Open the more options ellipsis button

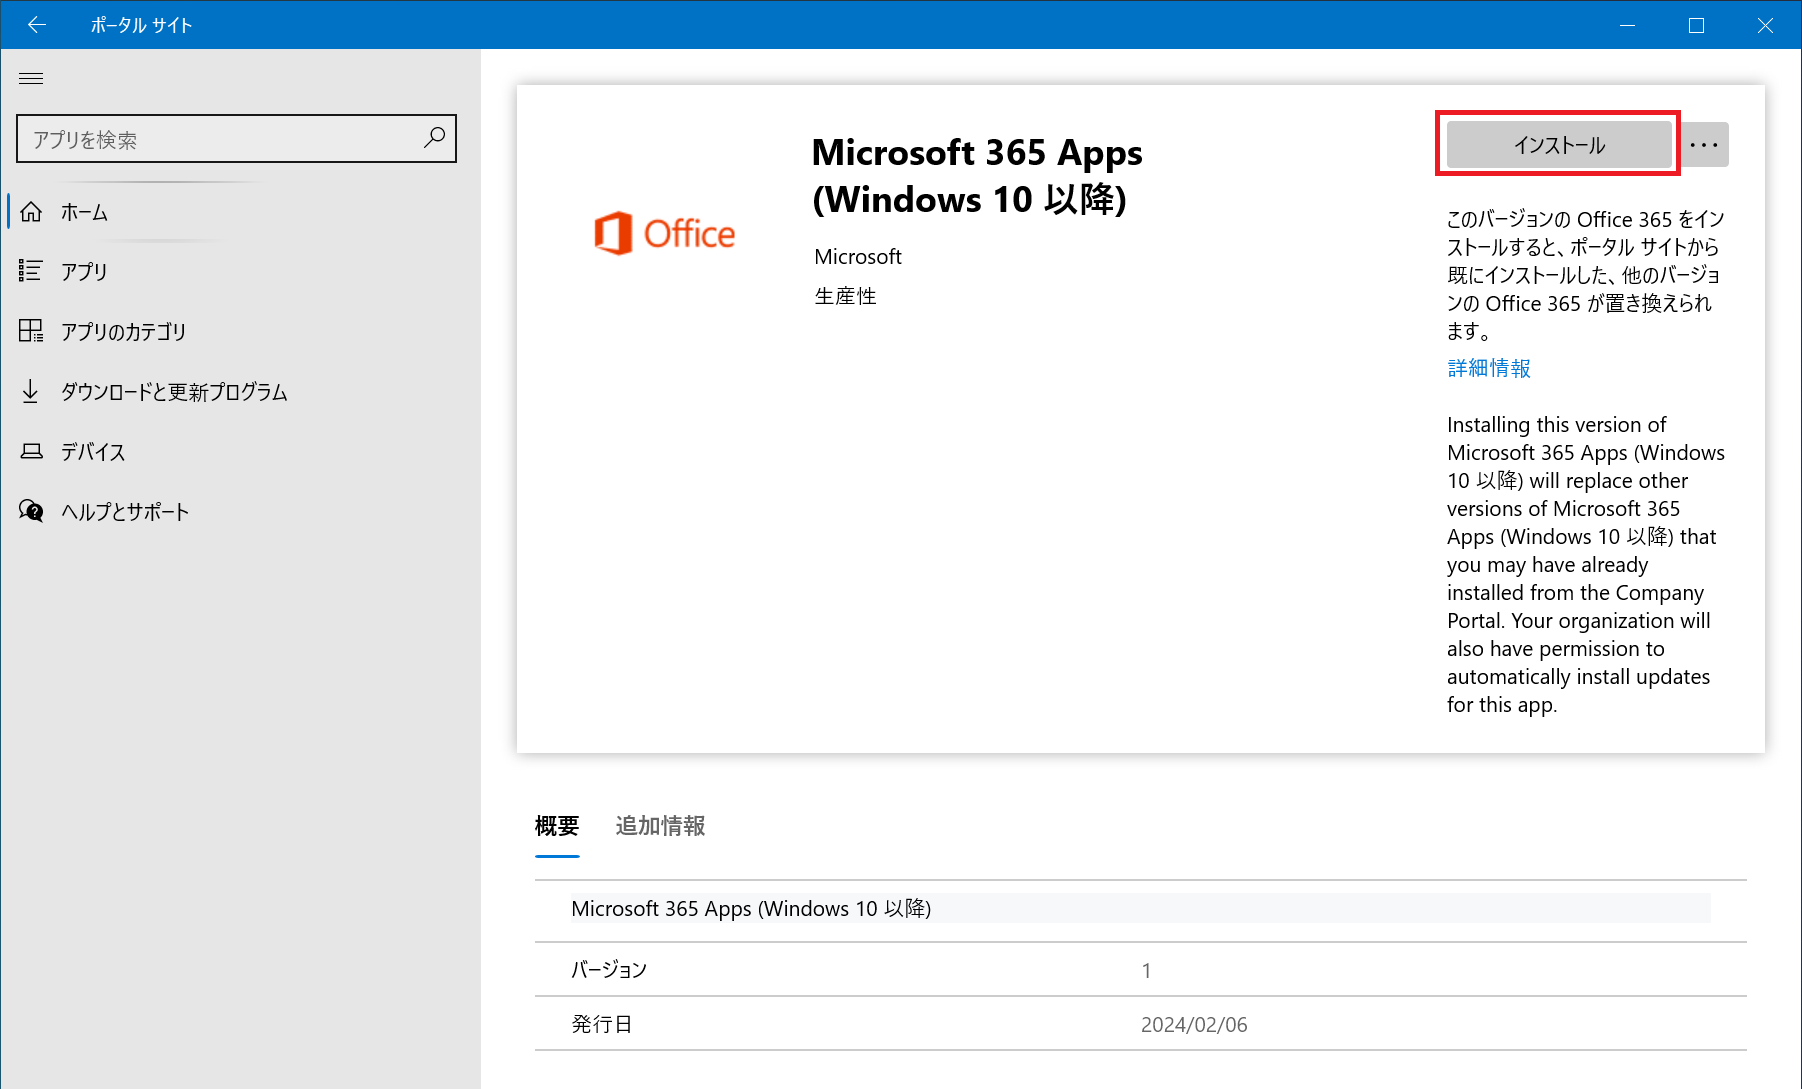click(x=1704, y=145)
